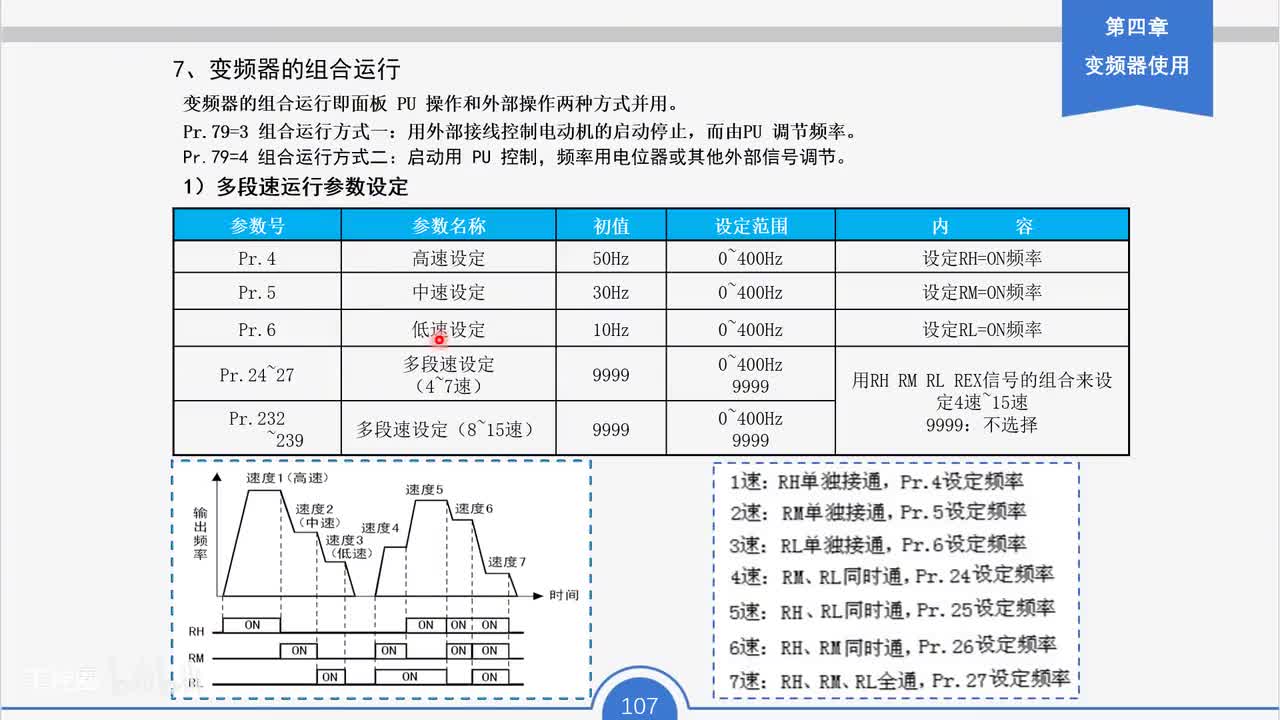Click the "速度6" label in the chart
The width and height of the screenshot is (1280, 720).
(x=474, y=509)
